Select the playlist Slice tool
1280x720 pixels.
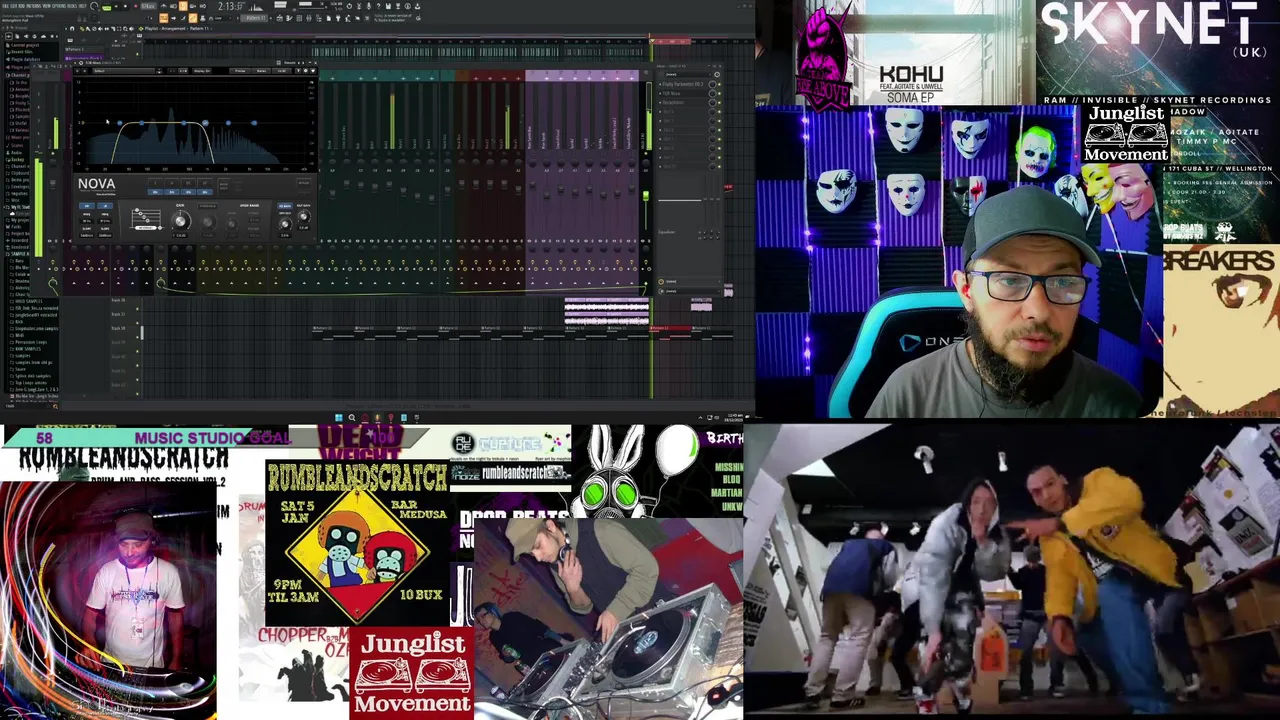coord(113,29)
